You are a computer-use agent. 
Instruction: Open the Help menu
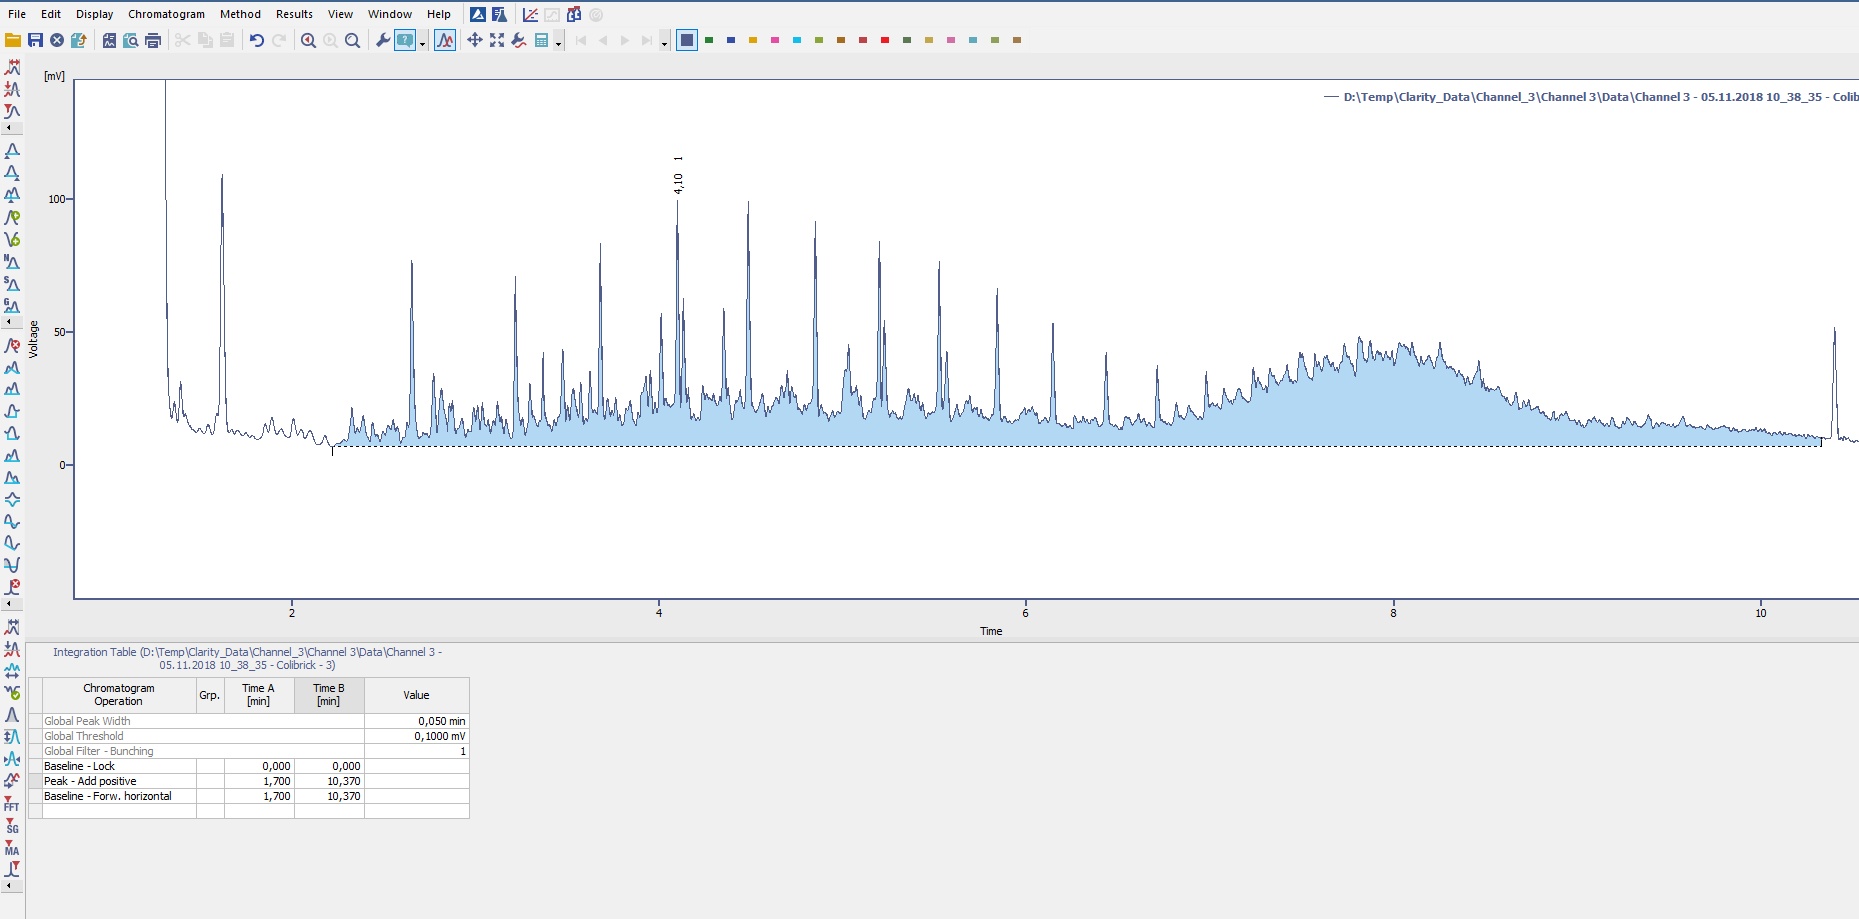point(439,14)
